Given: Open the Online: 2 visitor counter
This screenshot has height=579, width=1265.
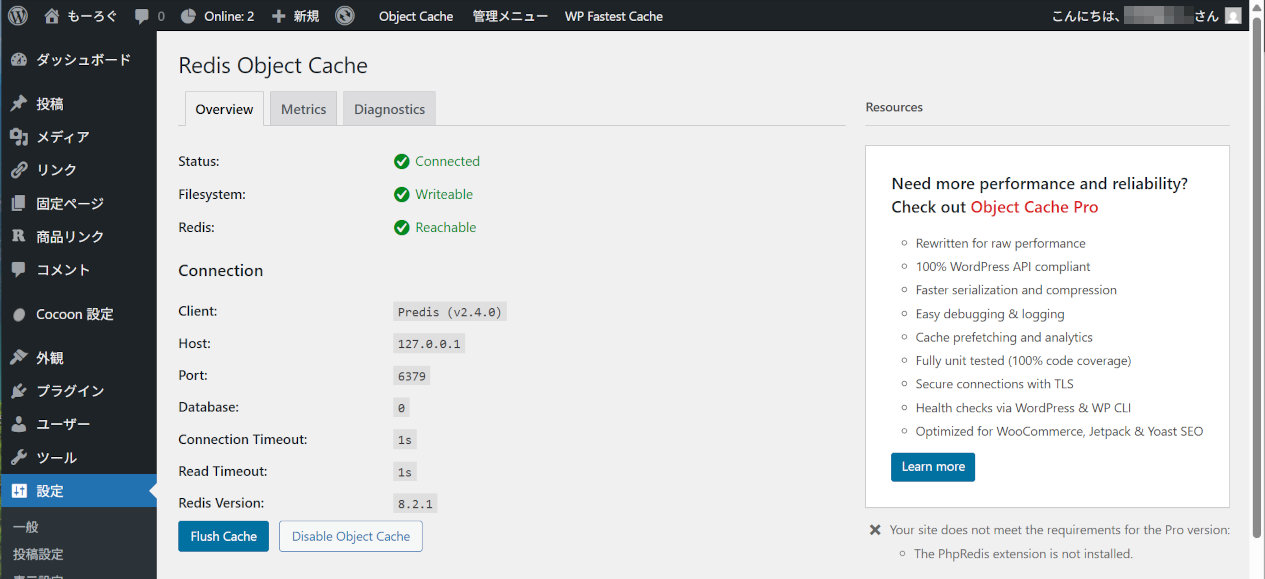Looking at the screenshot, I should (217, 16).
